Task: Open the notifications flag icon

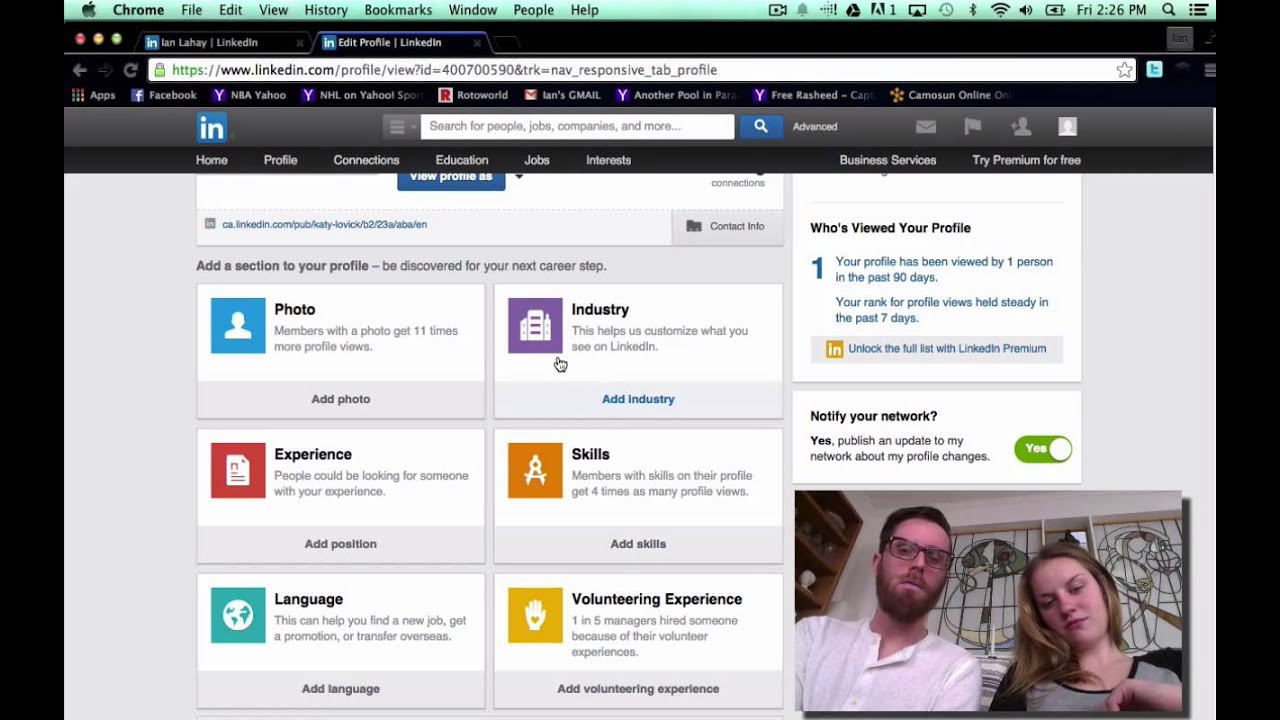Action: pyautogui.click(x=972, y=126)
